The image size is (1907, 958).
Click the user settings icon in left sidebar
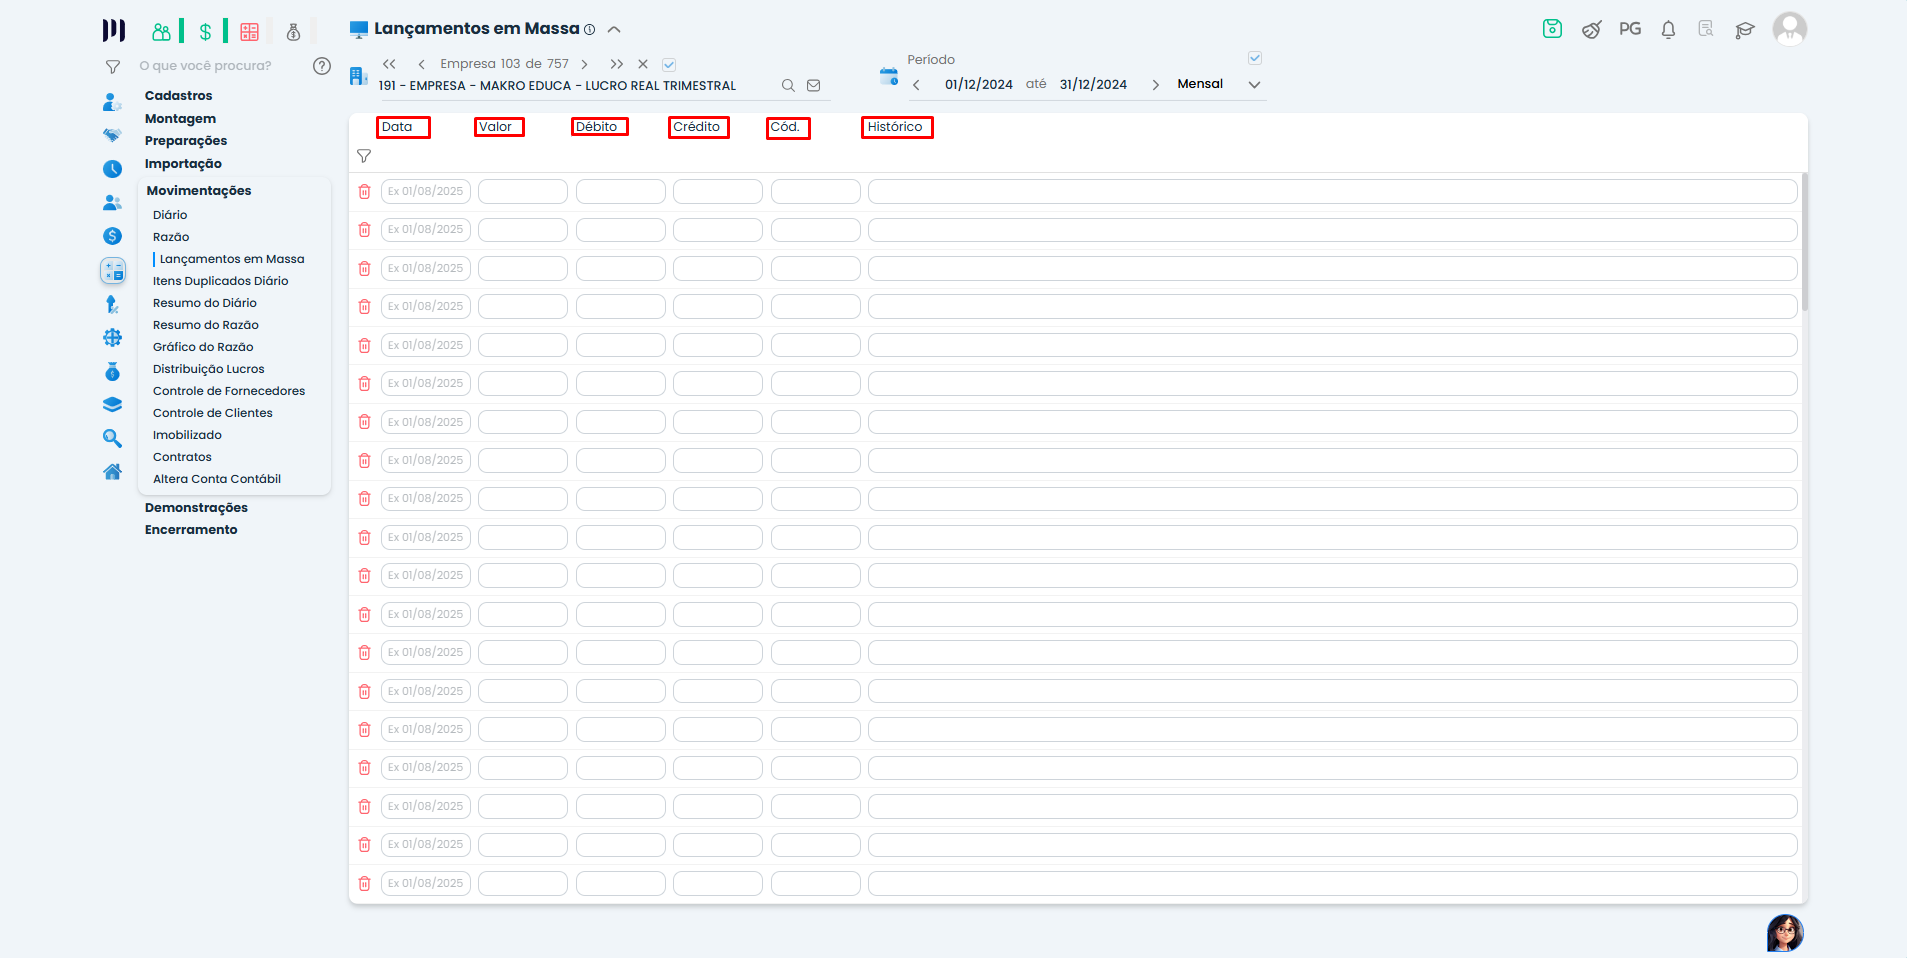[x=112, y=102]
